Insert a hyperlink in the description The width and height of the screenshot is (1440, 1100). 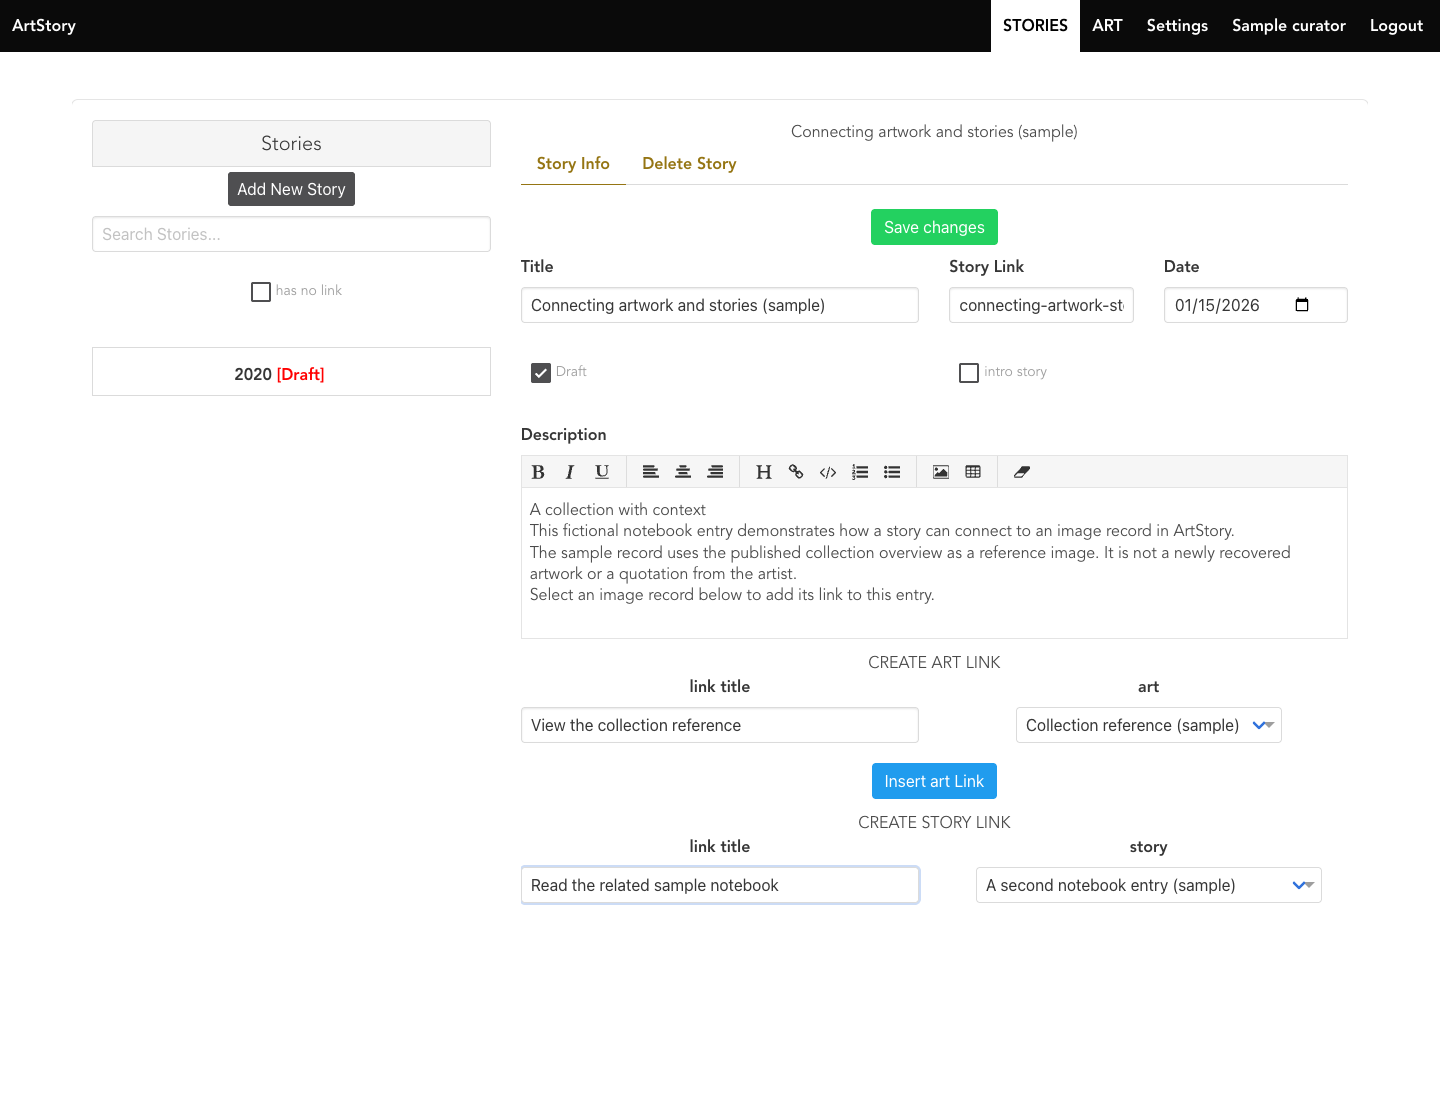(796, 472)
